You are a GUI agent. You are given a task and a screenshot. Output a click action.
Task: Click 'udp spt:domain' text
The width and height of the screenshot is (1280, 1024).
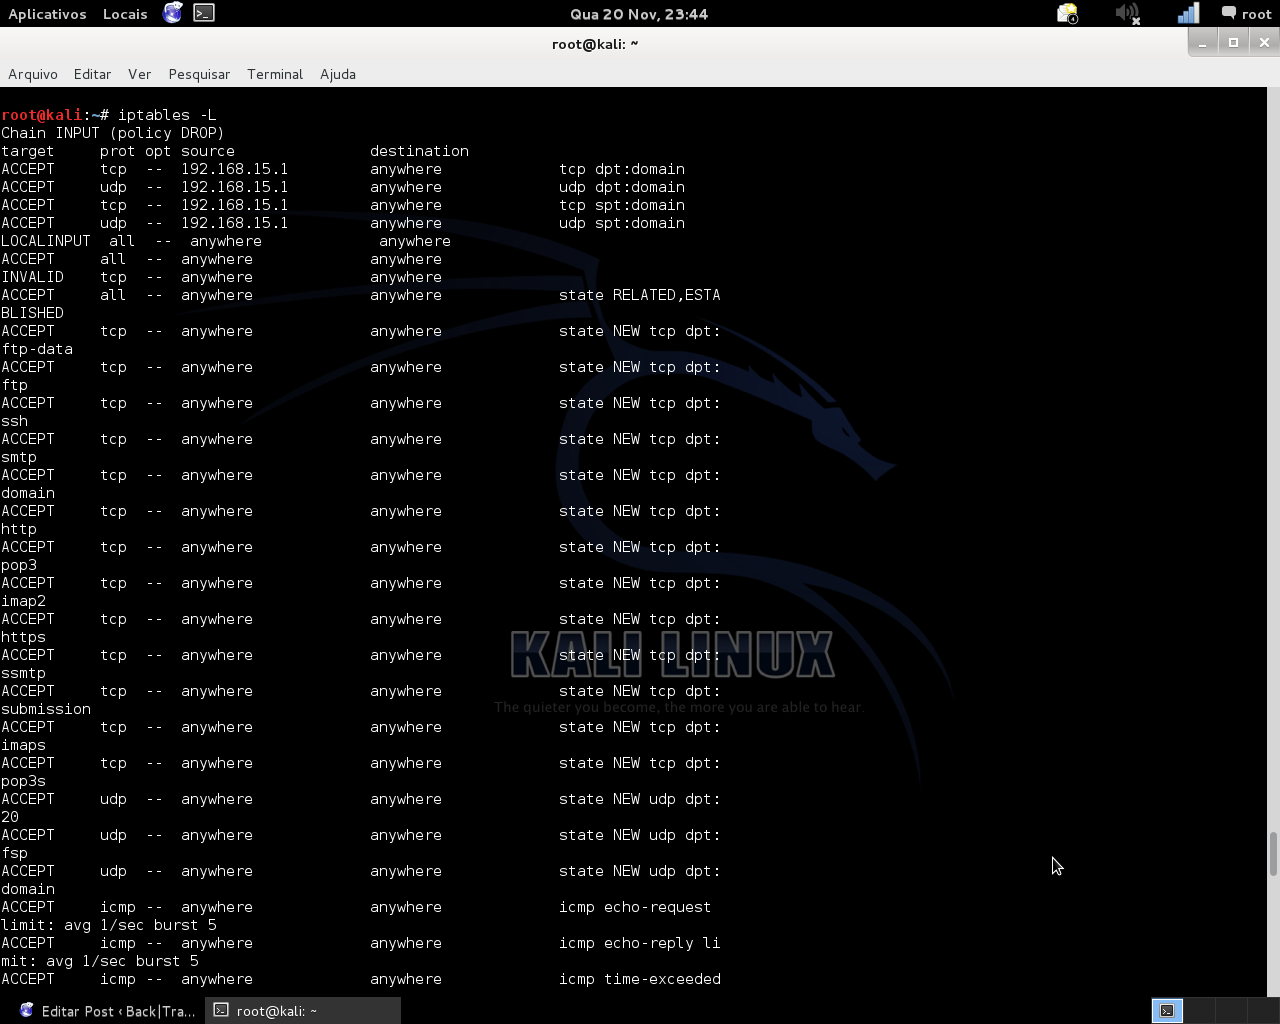click(x=622, y=223)
